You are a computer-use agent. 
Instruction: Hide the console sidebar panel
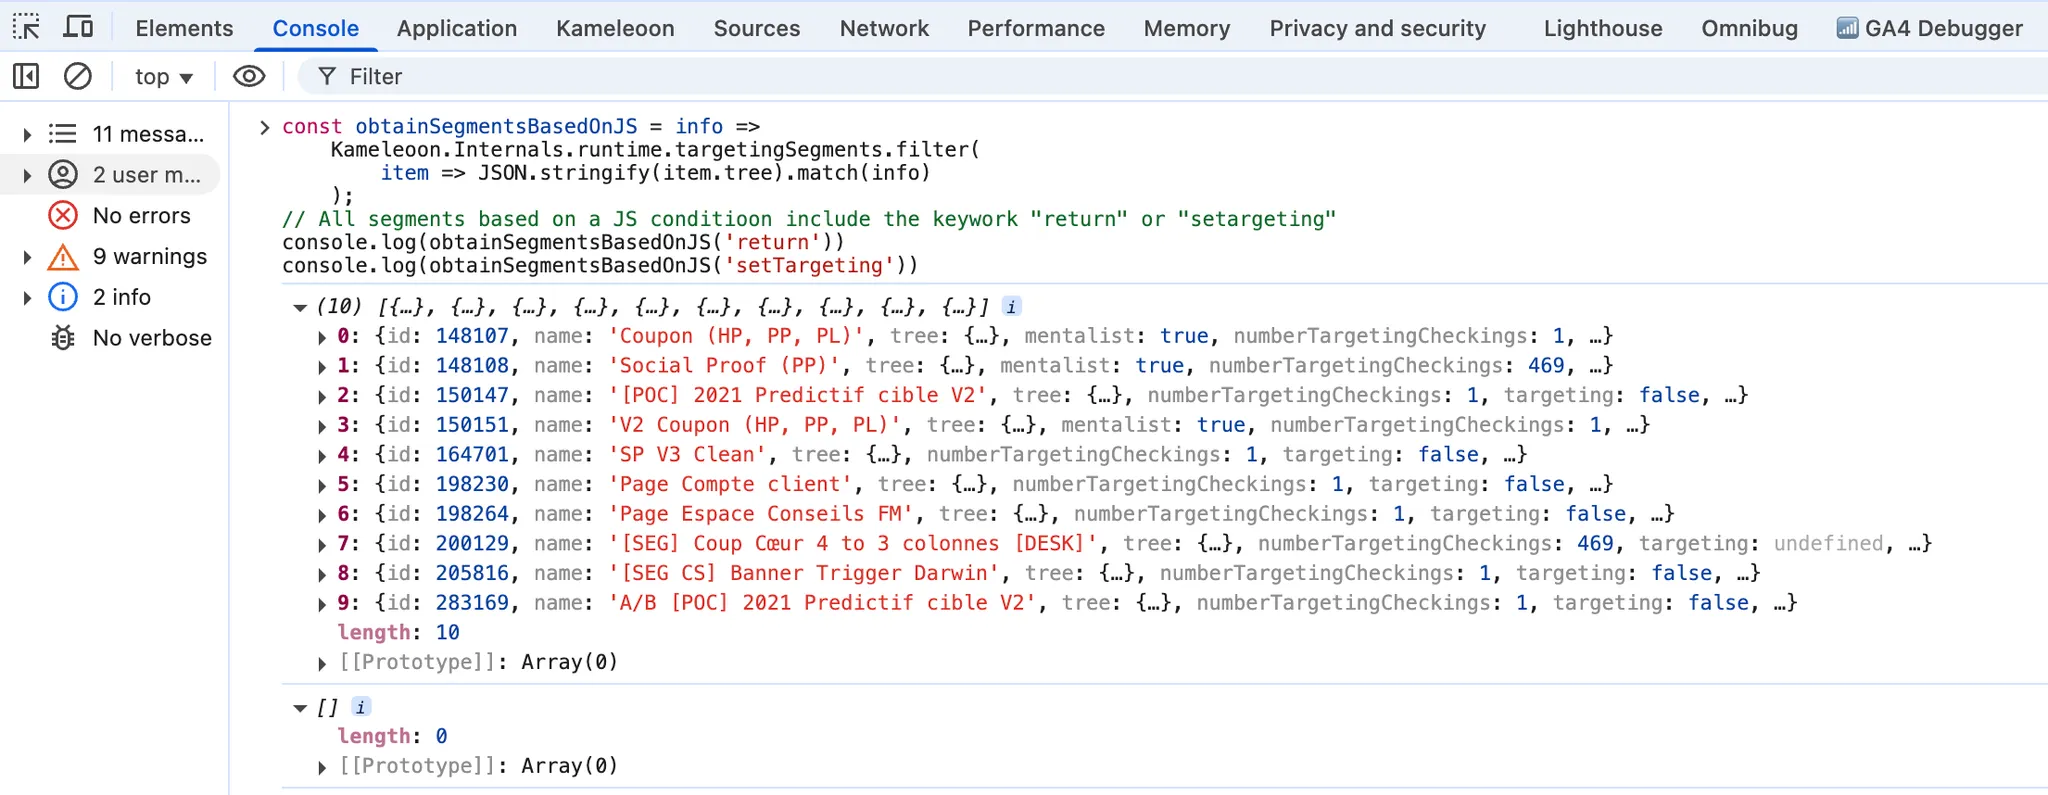(x=26, y=76)
